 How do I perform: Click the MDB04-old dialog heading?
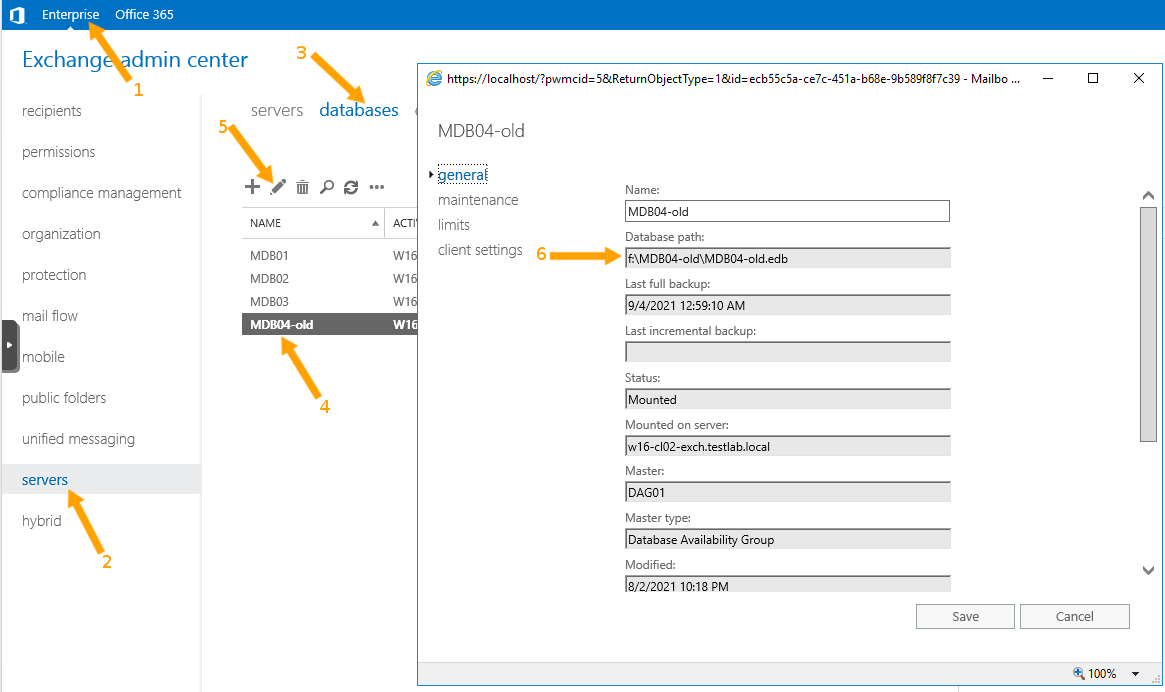coord(481,131)
